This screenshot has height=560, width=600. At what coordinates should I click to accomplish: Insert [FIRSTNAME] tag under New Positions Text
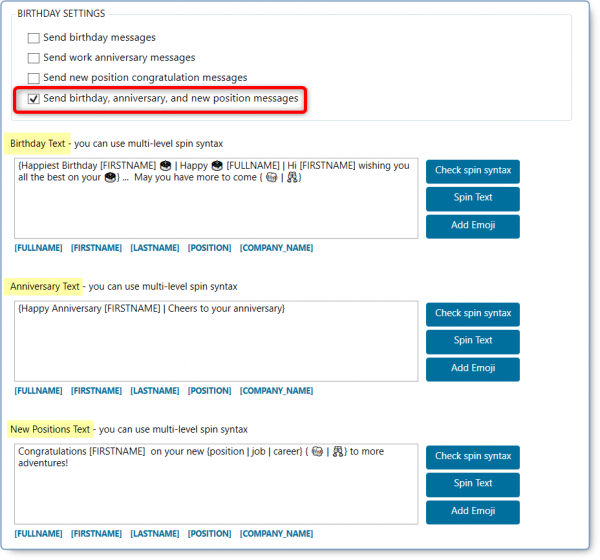96,534
